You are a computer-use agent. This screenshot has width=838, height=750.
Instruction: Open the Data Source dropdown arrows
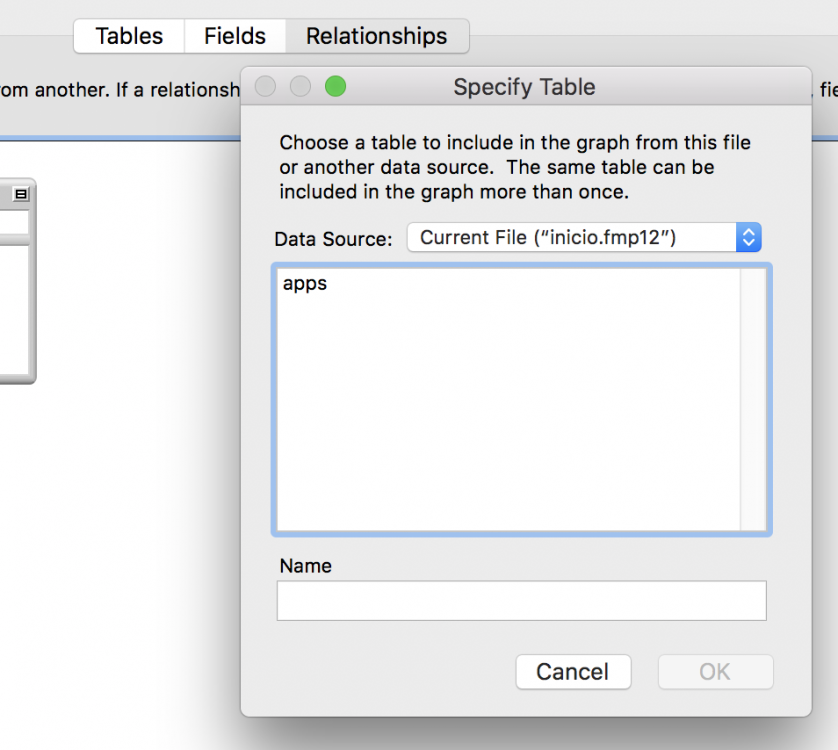point(749,238)
